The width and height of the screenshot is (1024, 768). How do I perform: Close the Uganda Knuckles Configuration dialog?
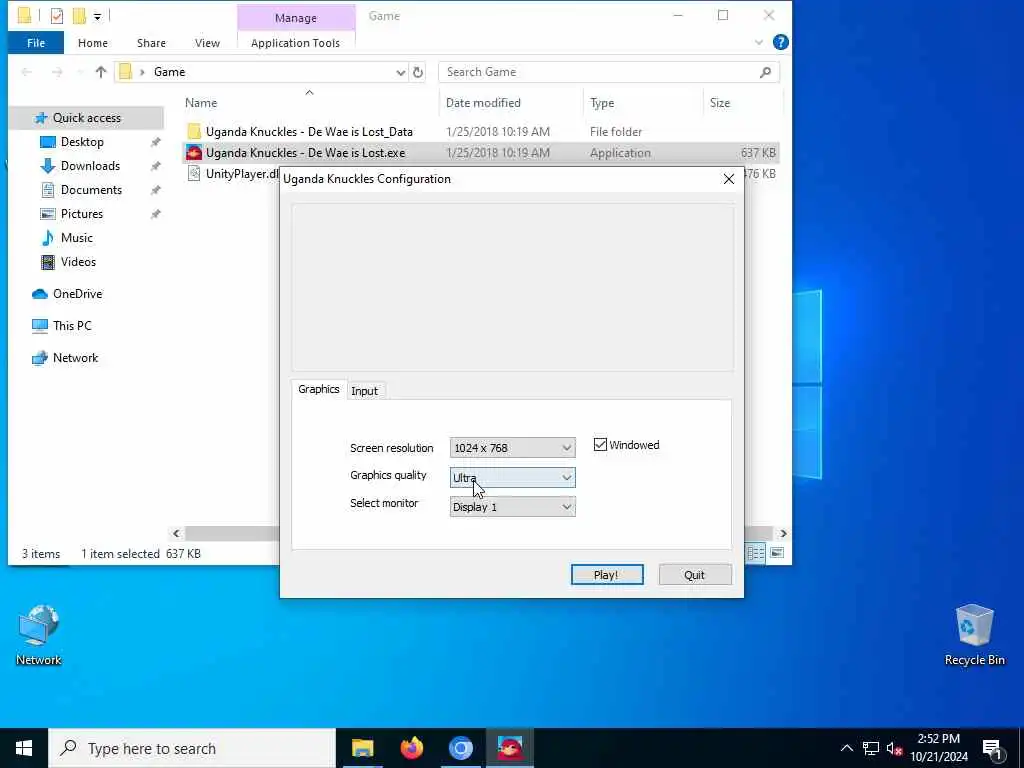tap(729, 179)
